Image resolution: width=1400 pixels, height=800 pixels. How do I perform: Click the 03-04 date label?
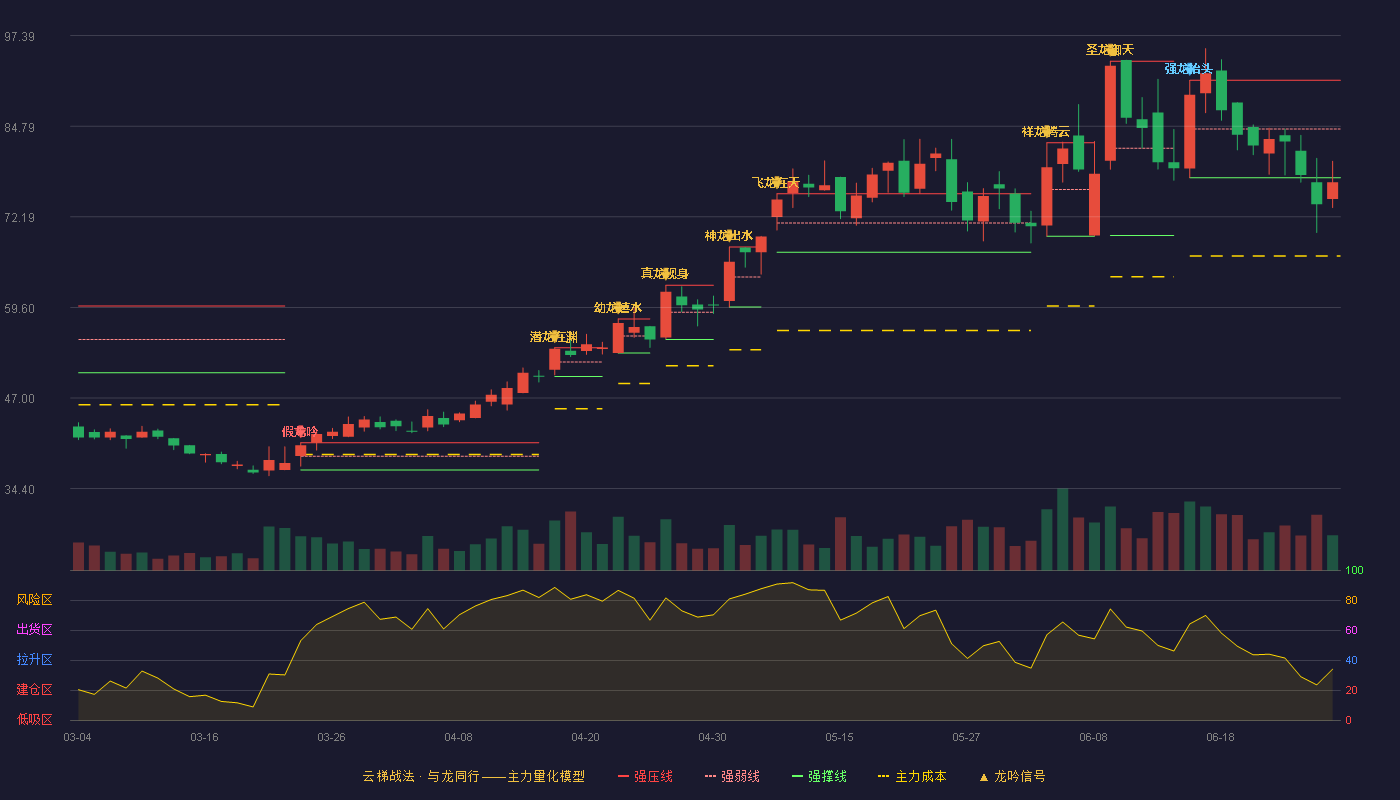[x=77, y=737]
